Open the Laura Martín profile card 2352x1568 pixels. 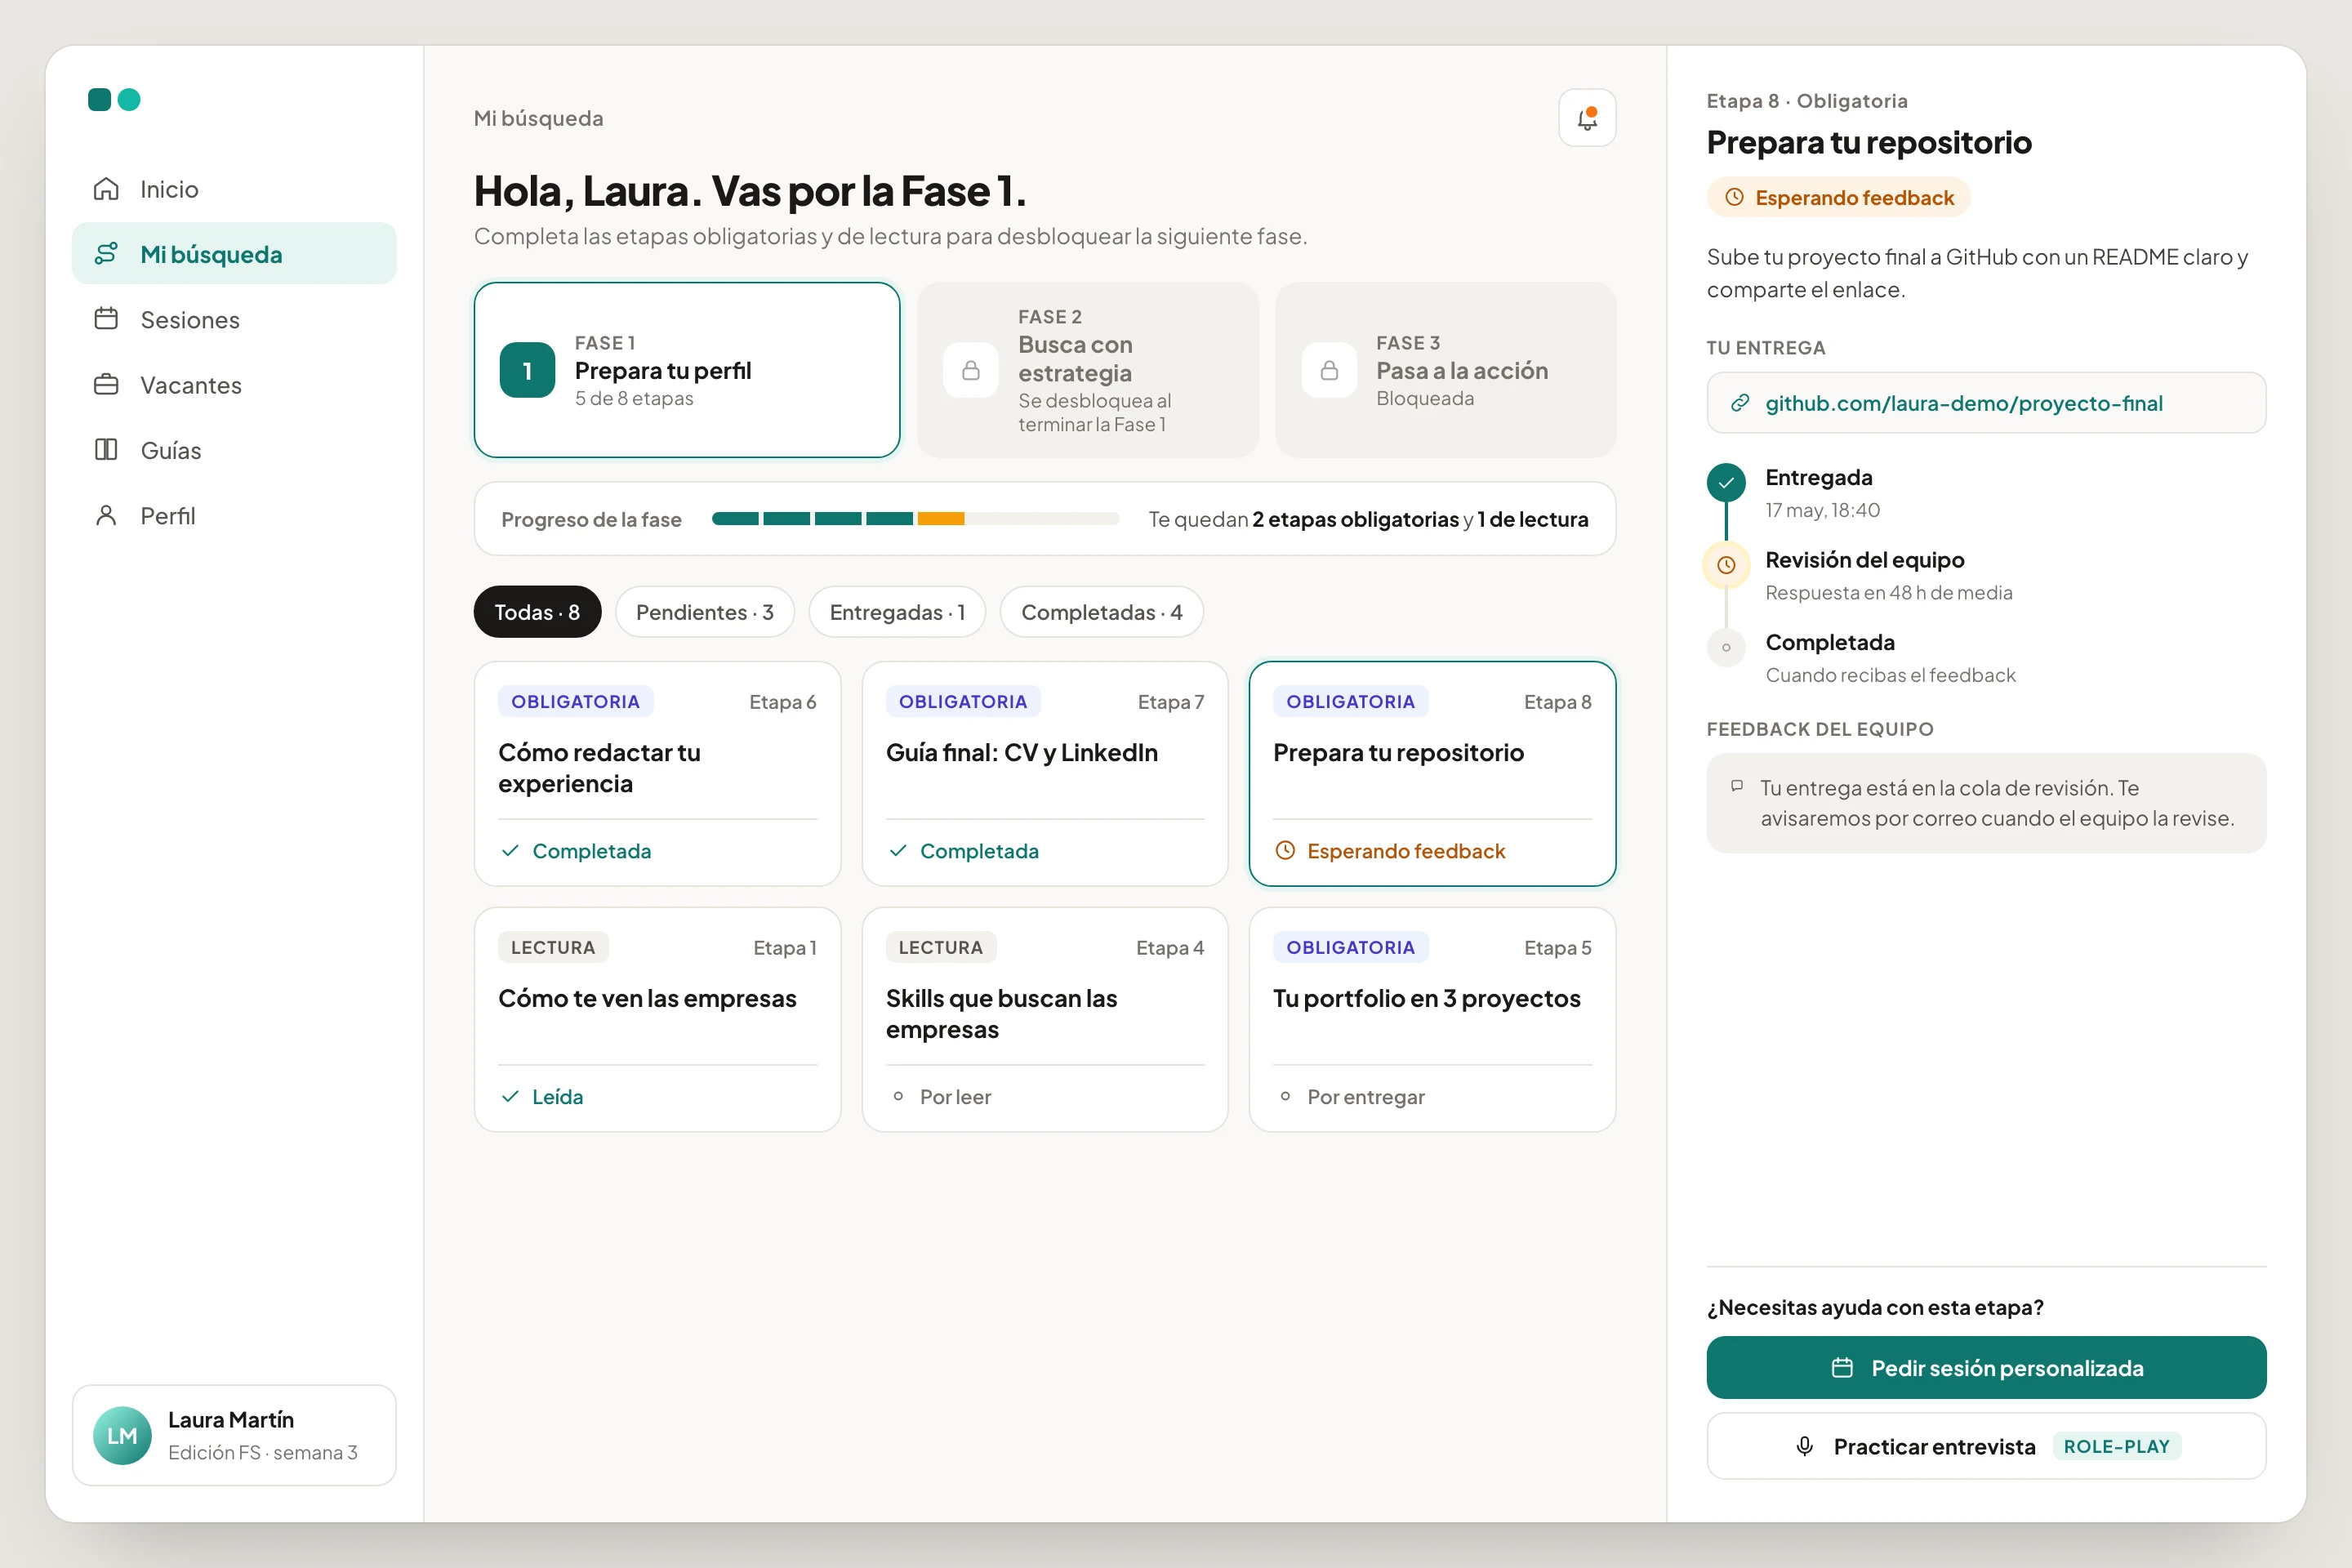(x=234, y=1435)
